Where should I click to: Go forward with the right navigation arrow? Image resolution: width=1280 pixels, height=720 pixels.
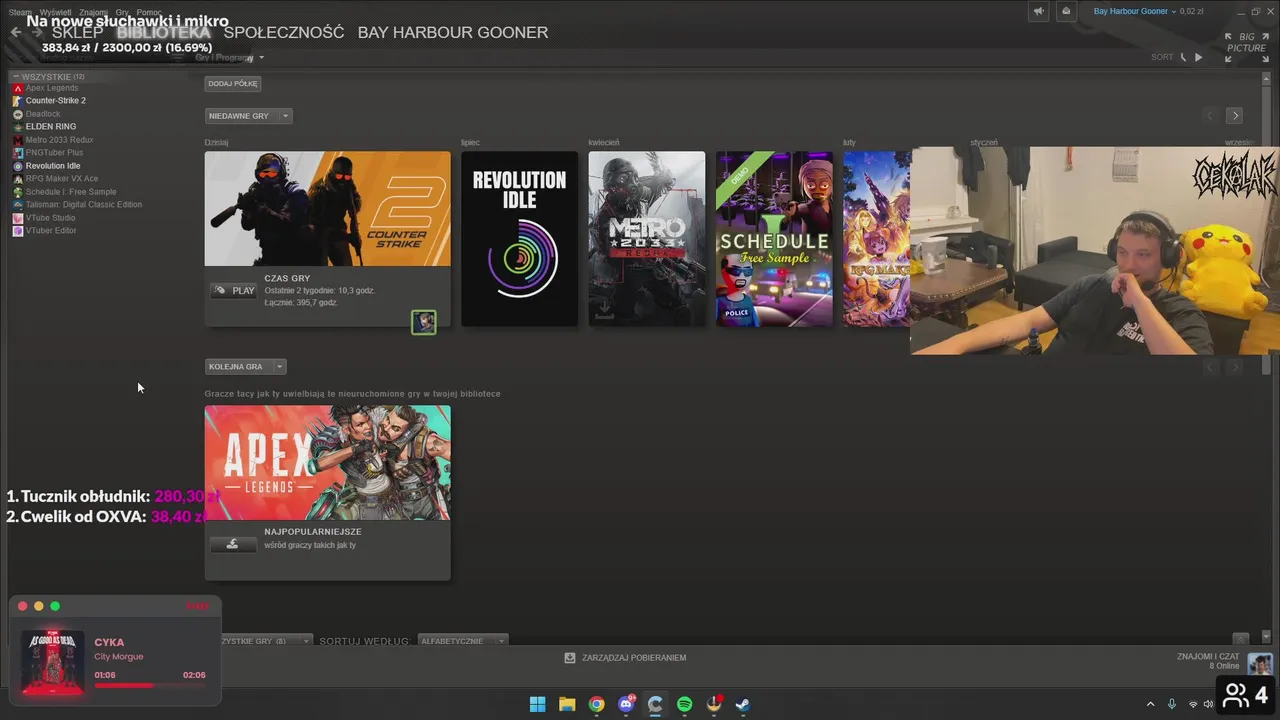[37, 32]
